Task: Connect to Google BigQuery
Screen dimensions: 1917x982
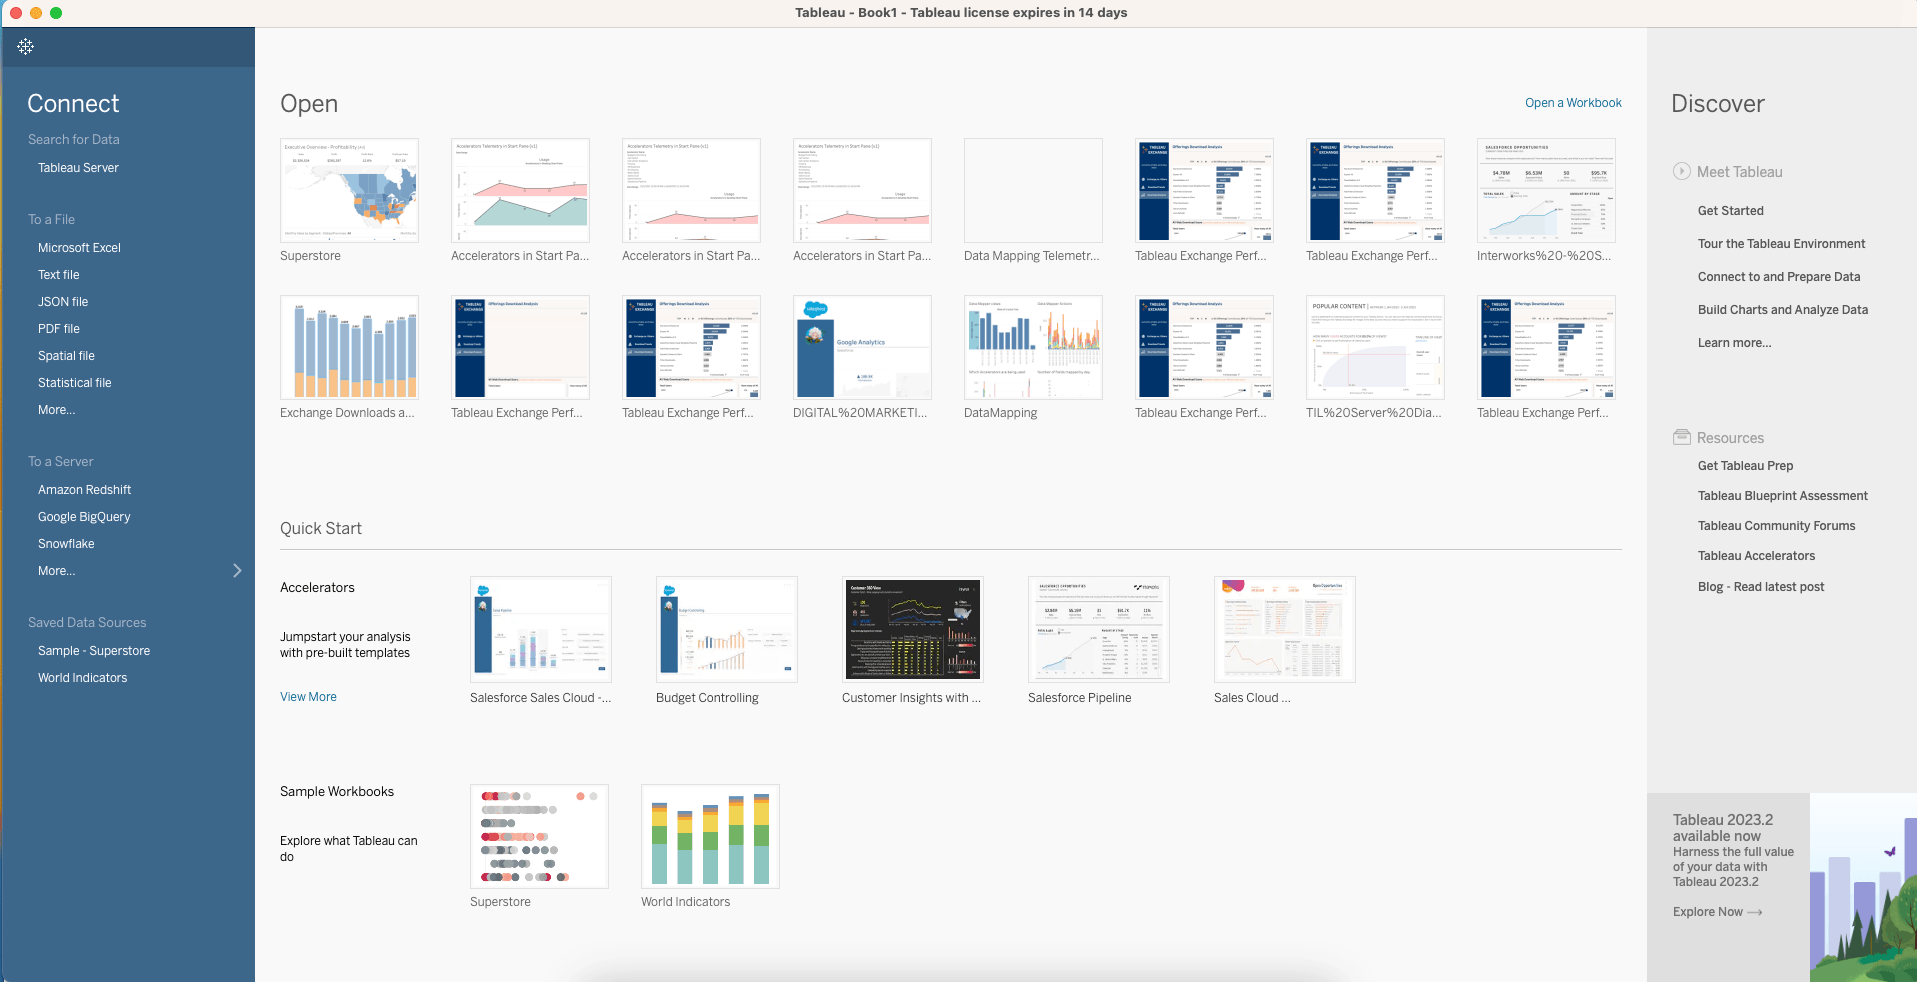Action: pos(84,516)
